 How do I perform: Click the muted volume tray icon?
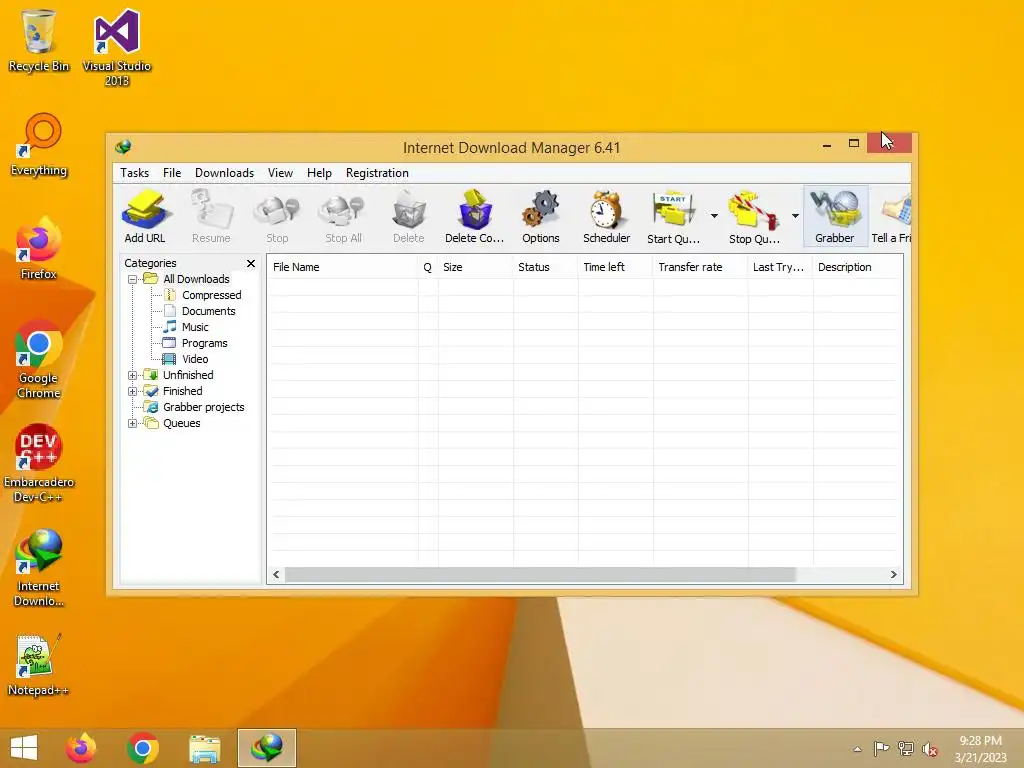929,749
